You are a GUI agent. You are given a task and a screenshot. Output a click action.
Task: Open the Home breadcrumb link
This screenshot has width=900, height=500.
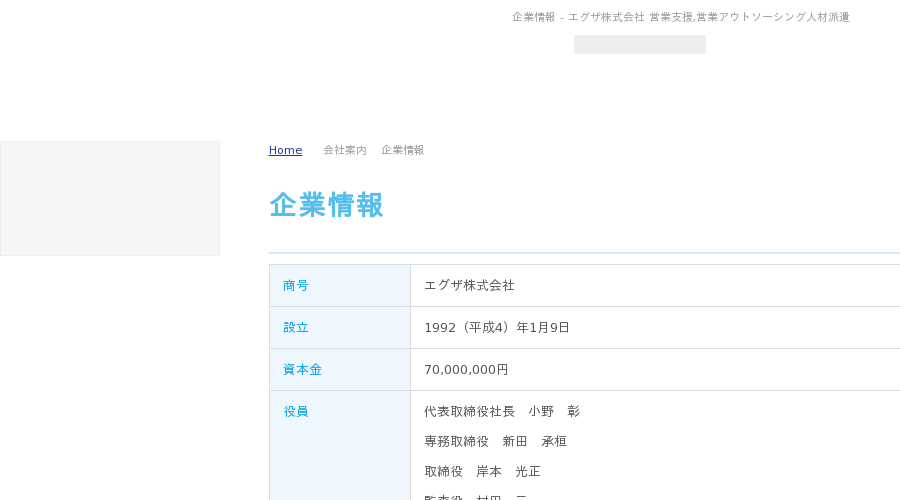click(x=285, y=150)
